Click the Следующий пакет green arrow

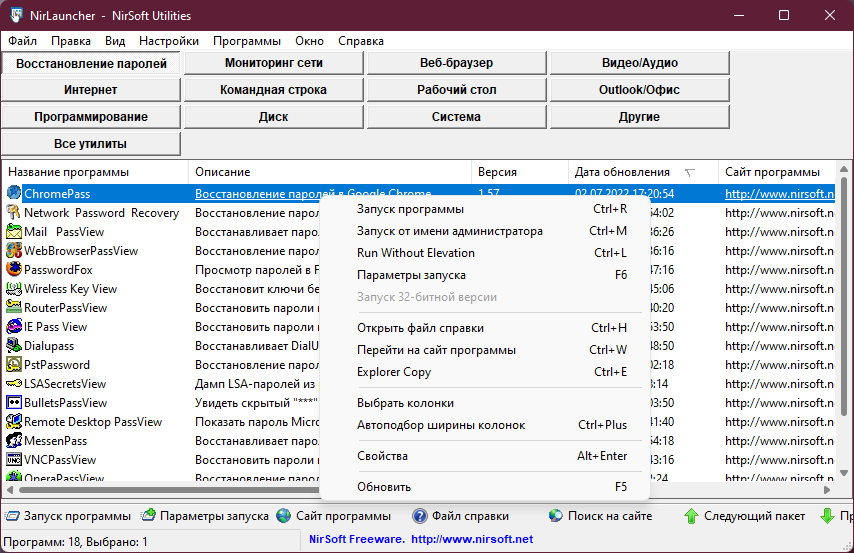[691, 515]
